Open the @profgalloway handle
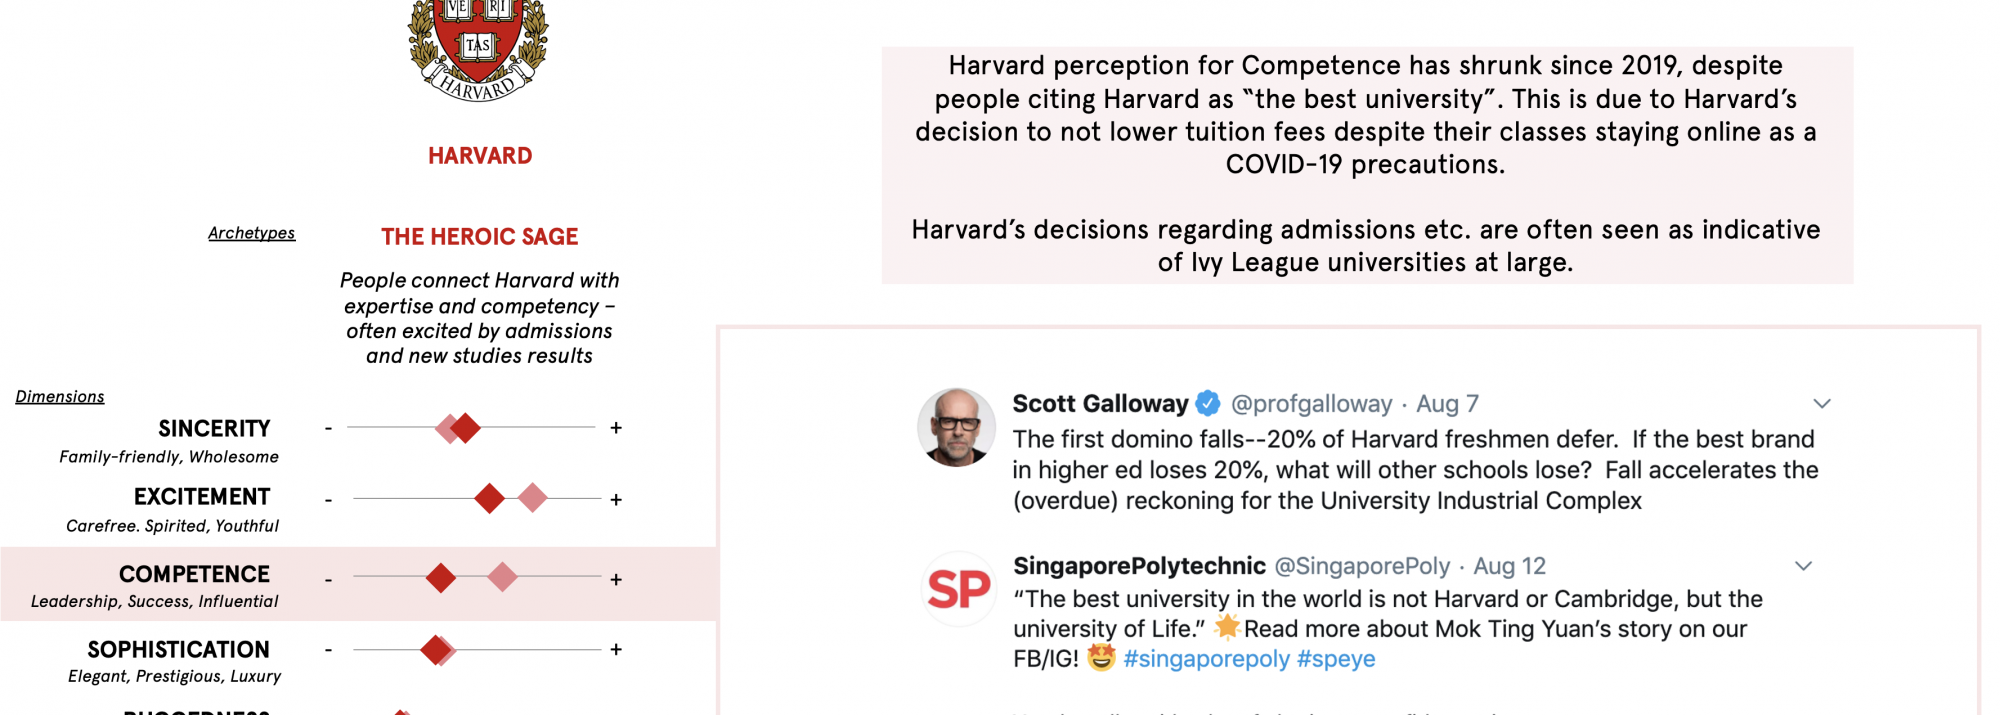This screenshot has height=715, width=2000. pos(1311,404)
